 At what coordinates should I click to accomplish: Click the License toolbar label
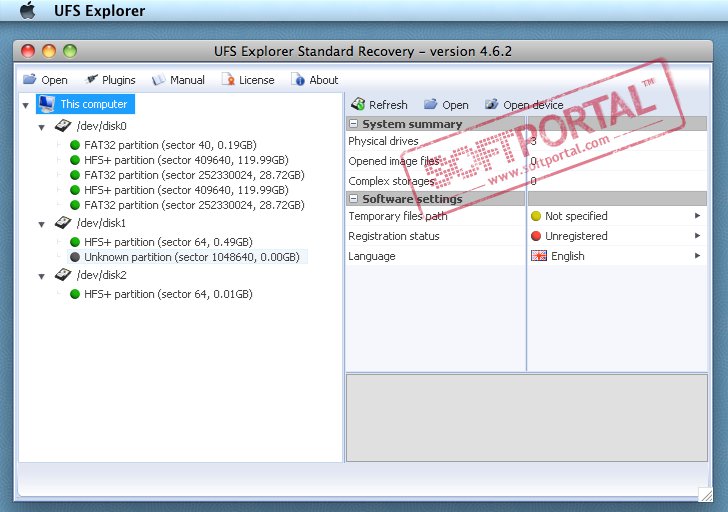pyautogui.click(x=257, y=80)
